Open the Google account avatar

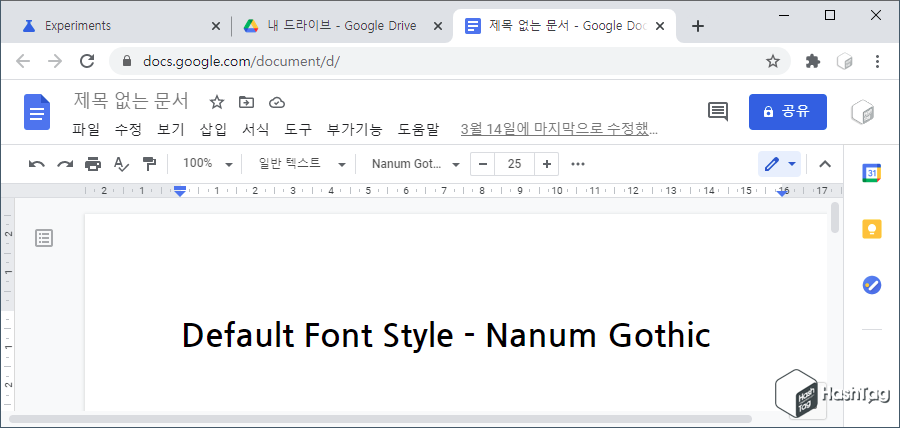(862, 112)
